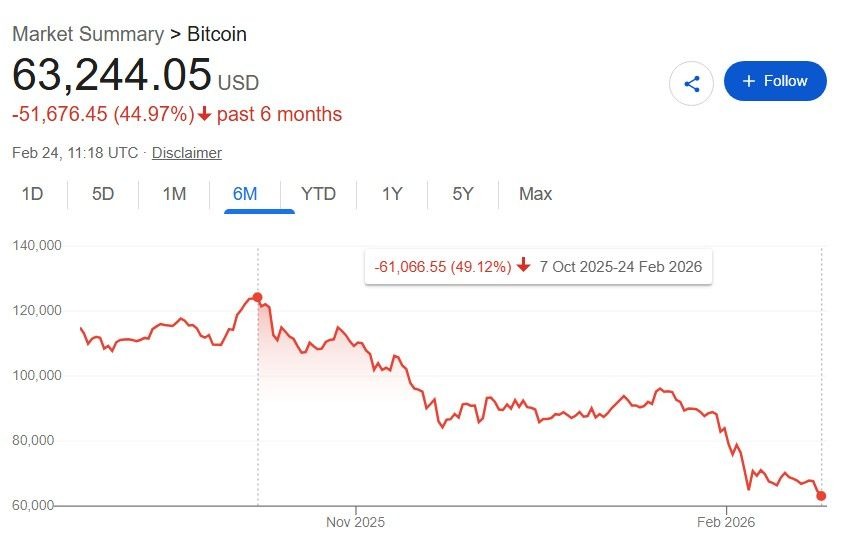Display the 5Y price history
Screen dimensions: 853x542
tap(462, 194)
